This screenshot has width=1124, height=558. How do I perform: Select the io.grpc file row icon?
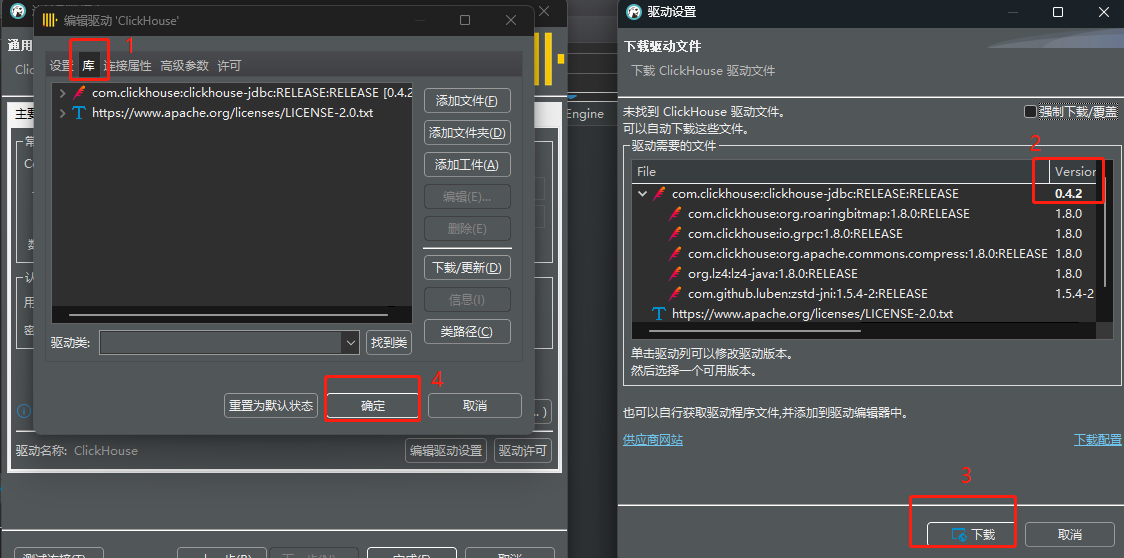point(675,234)
